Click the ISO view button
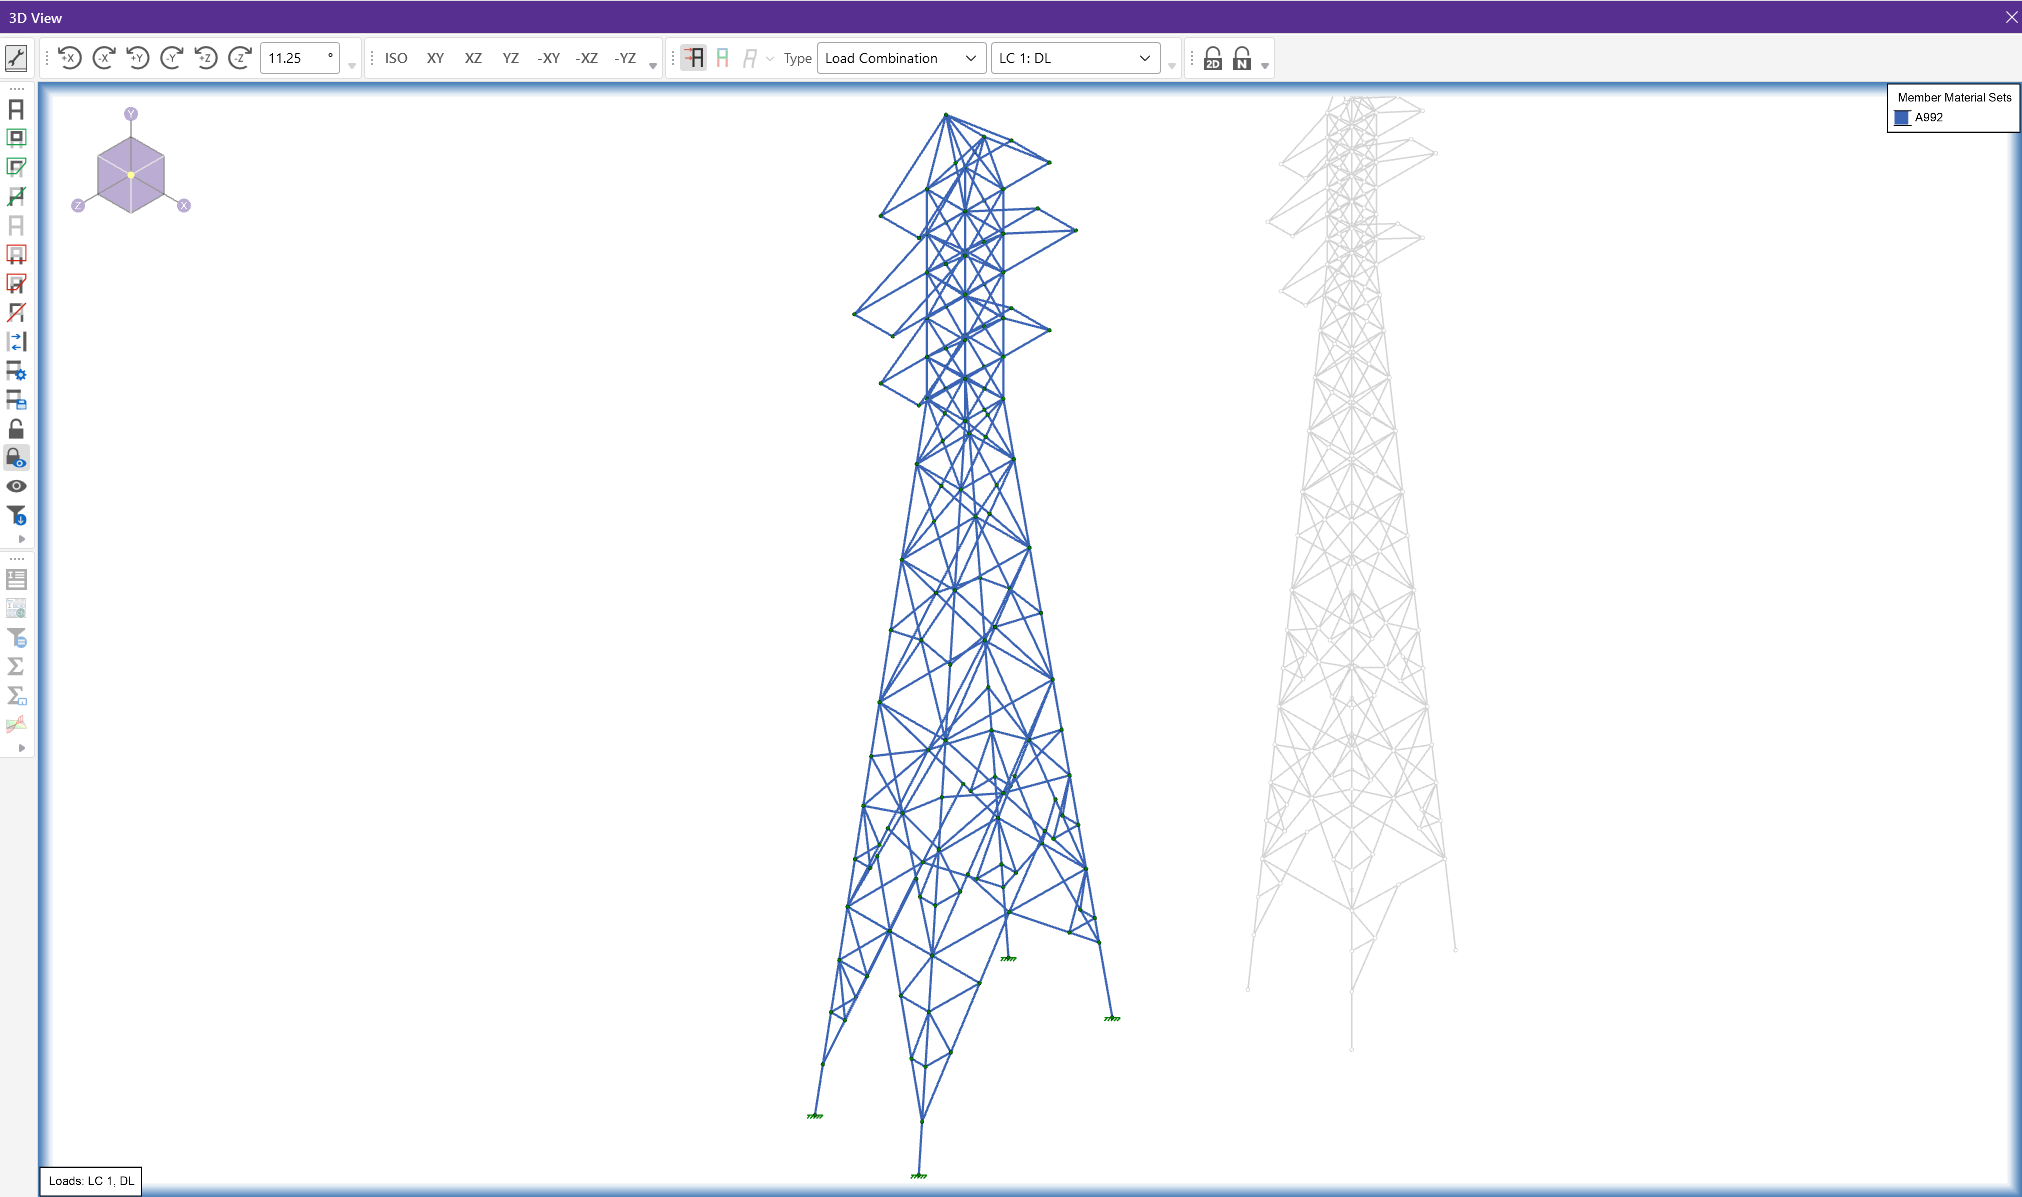The height and width of the screenshot is (1197, 2022). tap(396, 58)
